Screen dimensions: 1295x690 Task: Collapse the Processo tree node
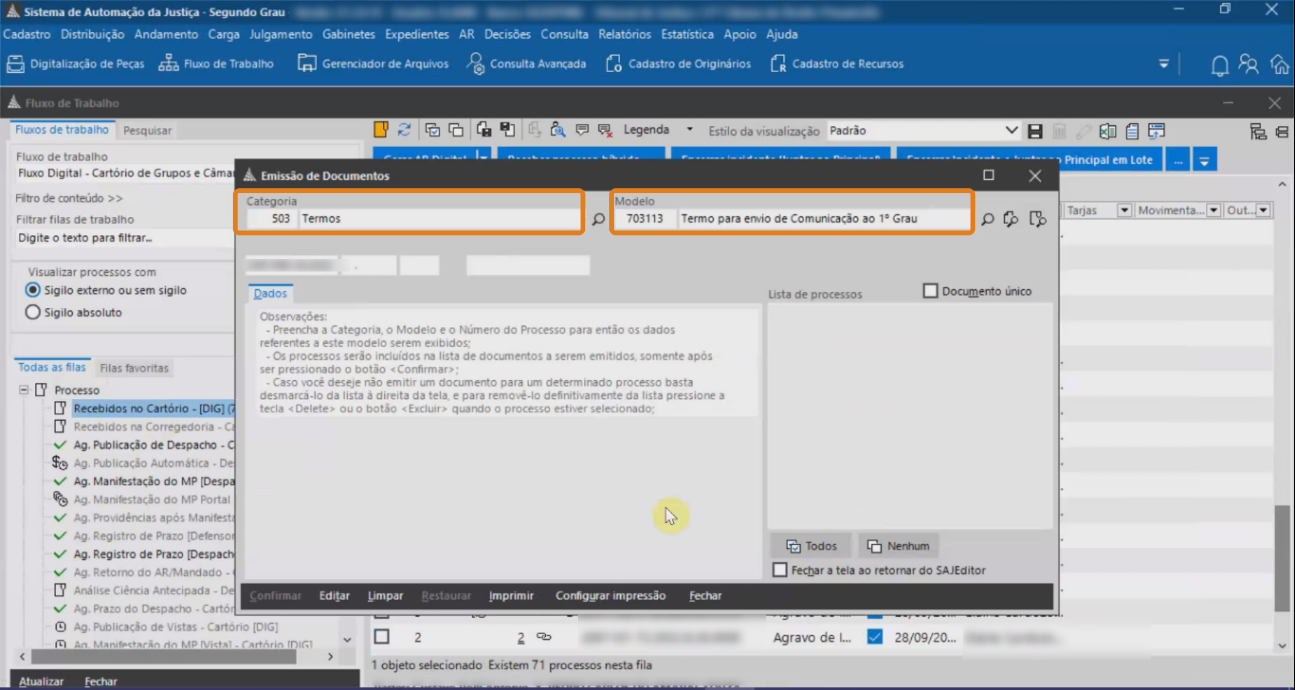pyautogui.click(x=24, y=390)
